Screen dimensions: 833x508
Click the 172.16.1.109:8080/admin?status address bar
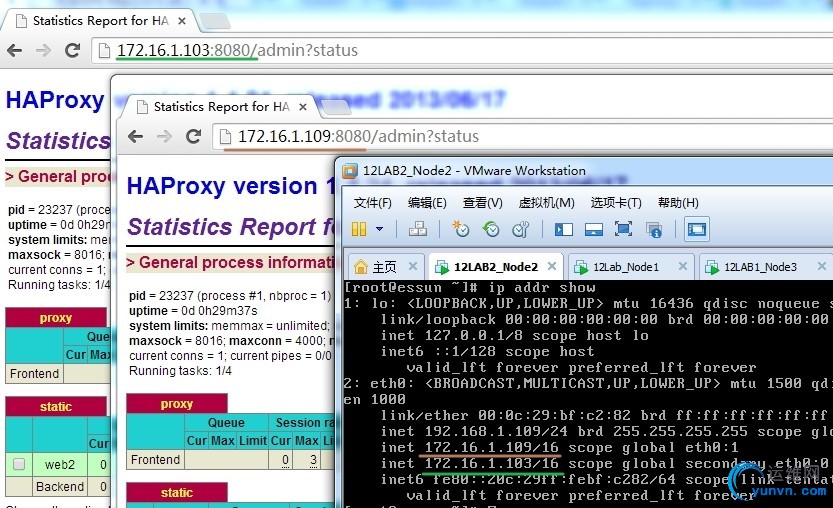pyautogui.click(x=523, y=137)
